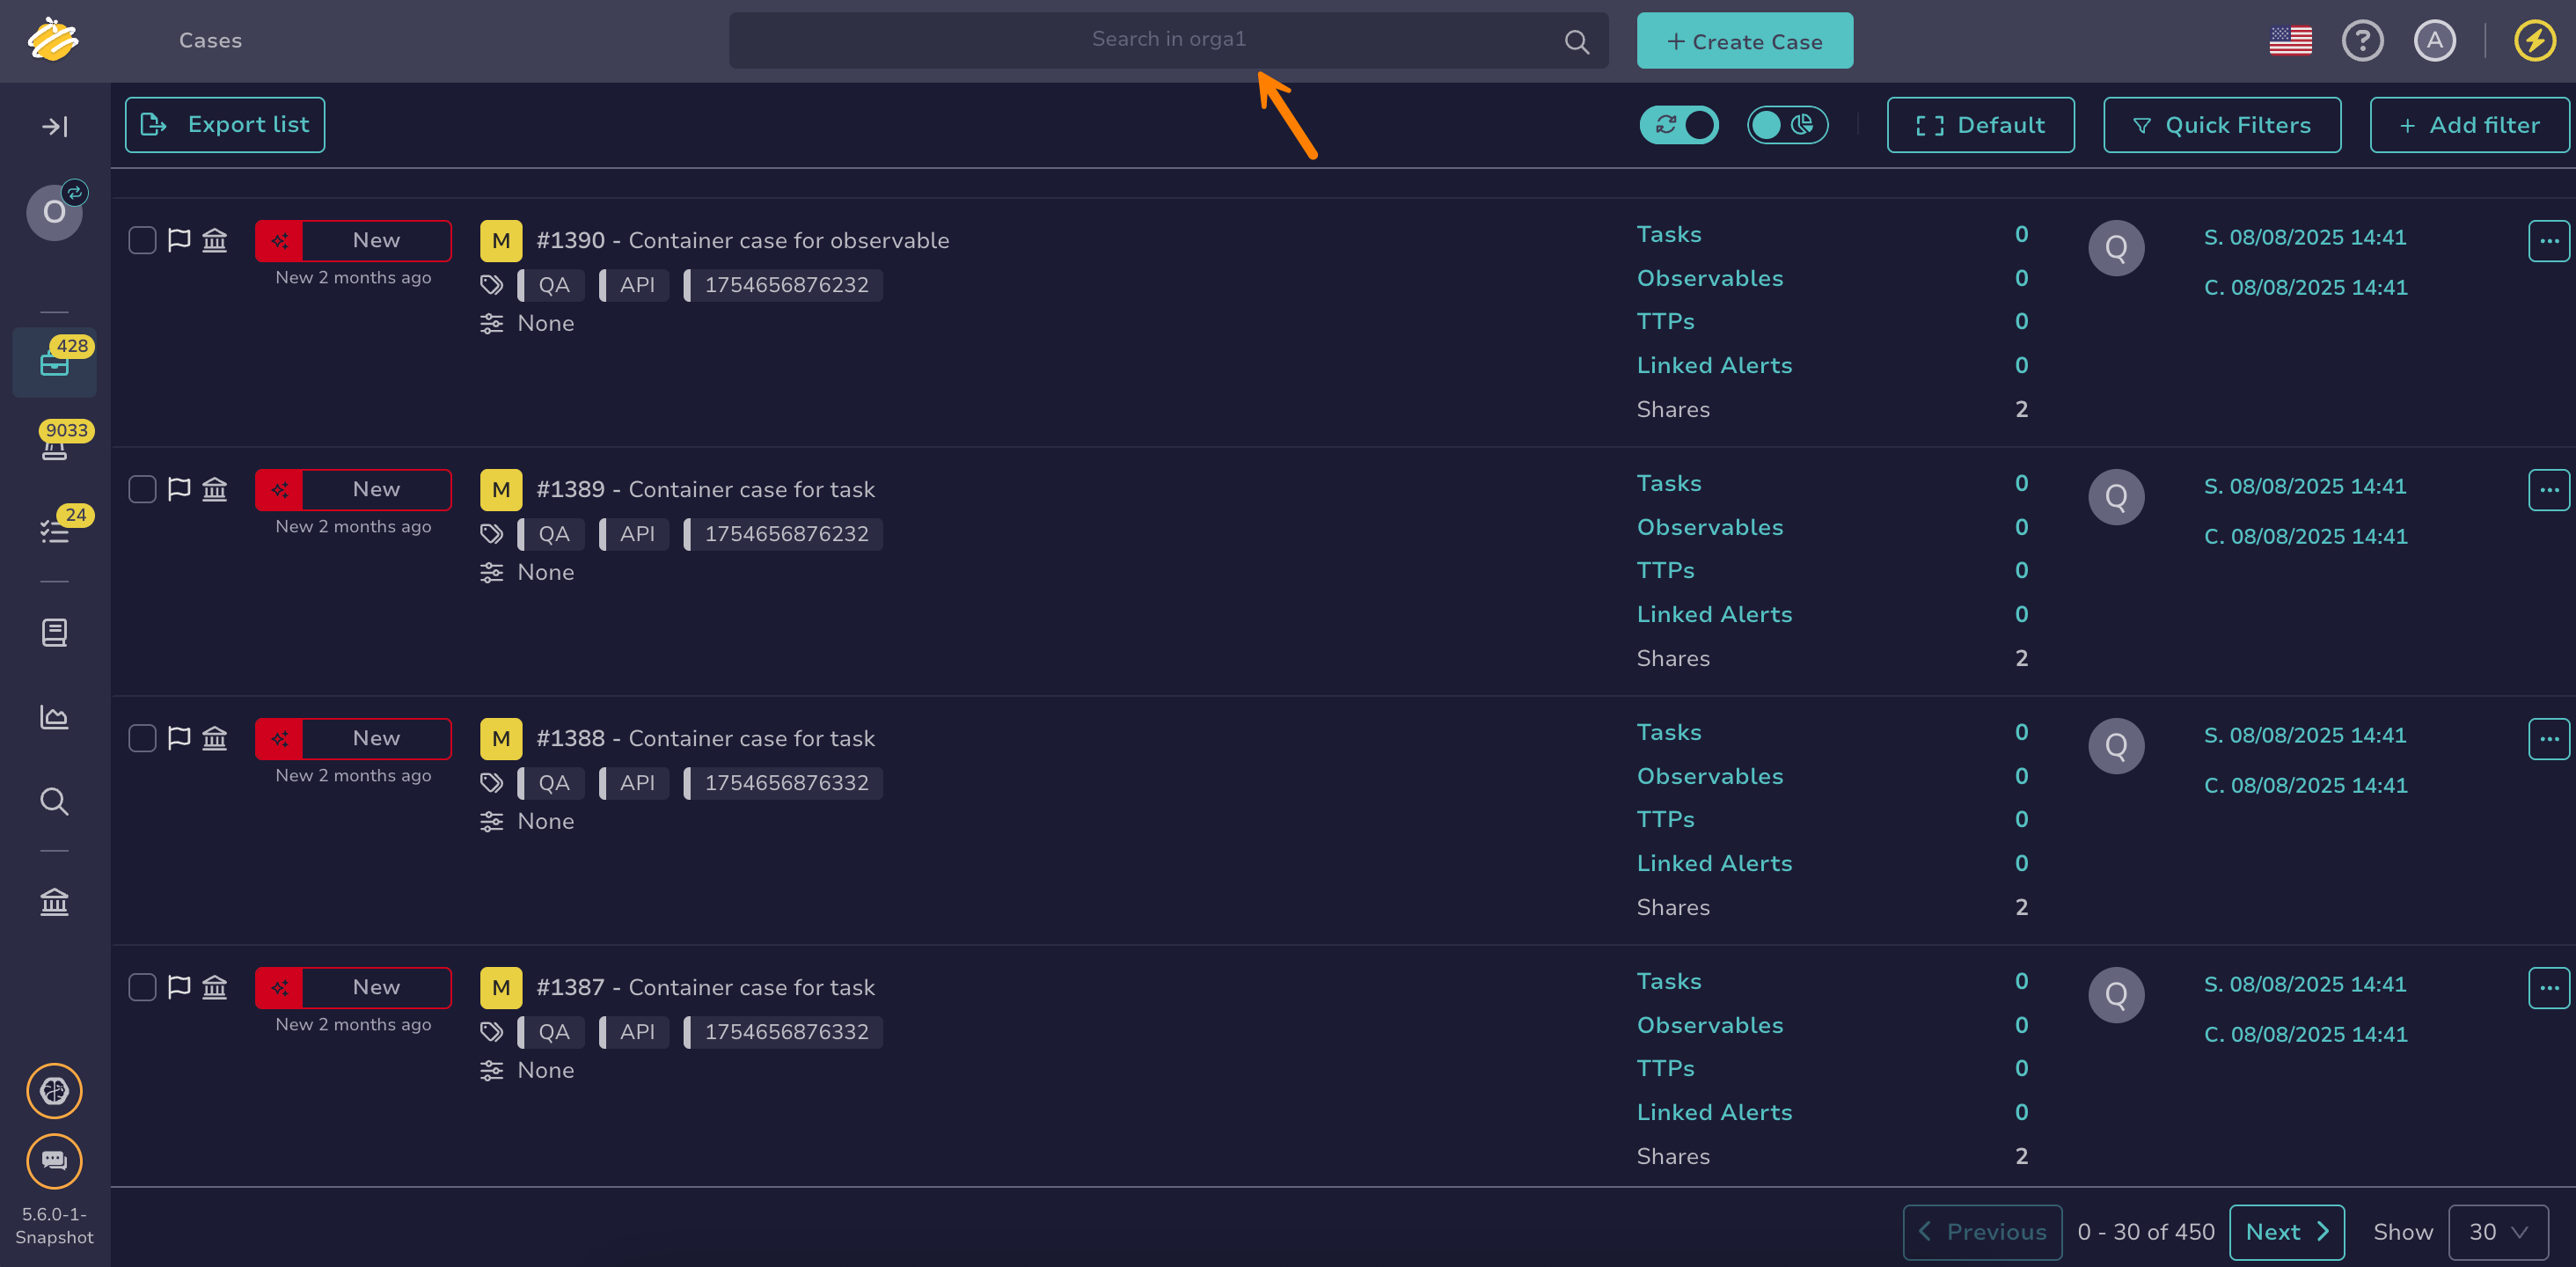The width and height of the screenshot is (2576, 1267).
Task: Click the yellow lightning bolt icon
Action: 2534,41
